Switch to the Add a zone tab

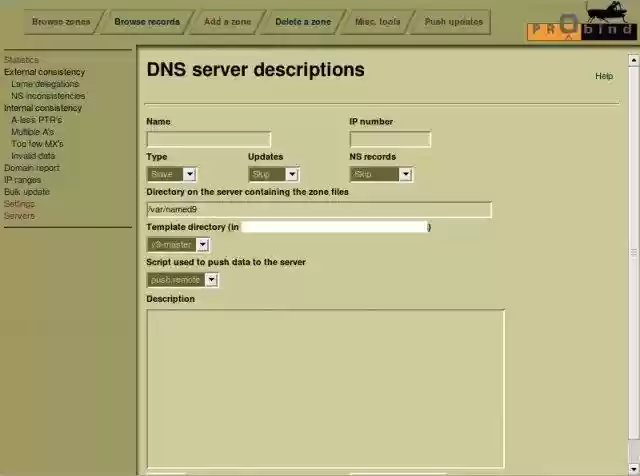[x=227, y=22]
